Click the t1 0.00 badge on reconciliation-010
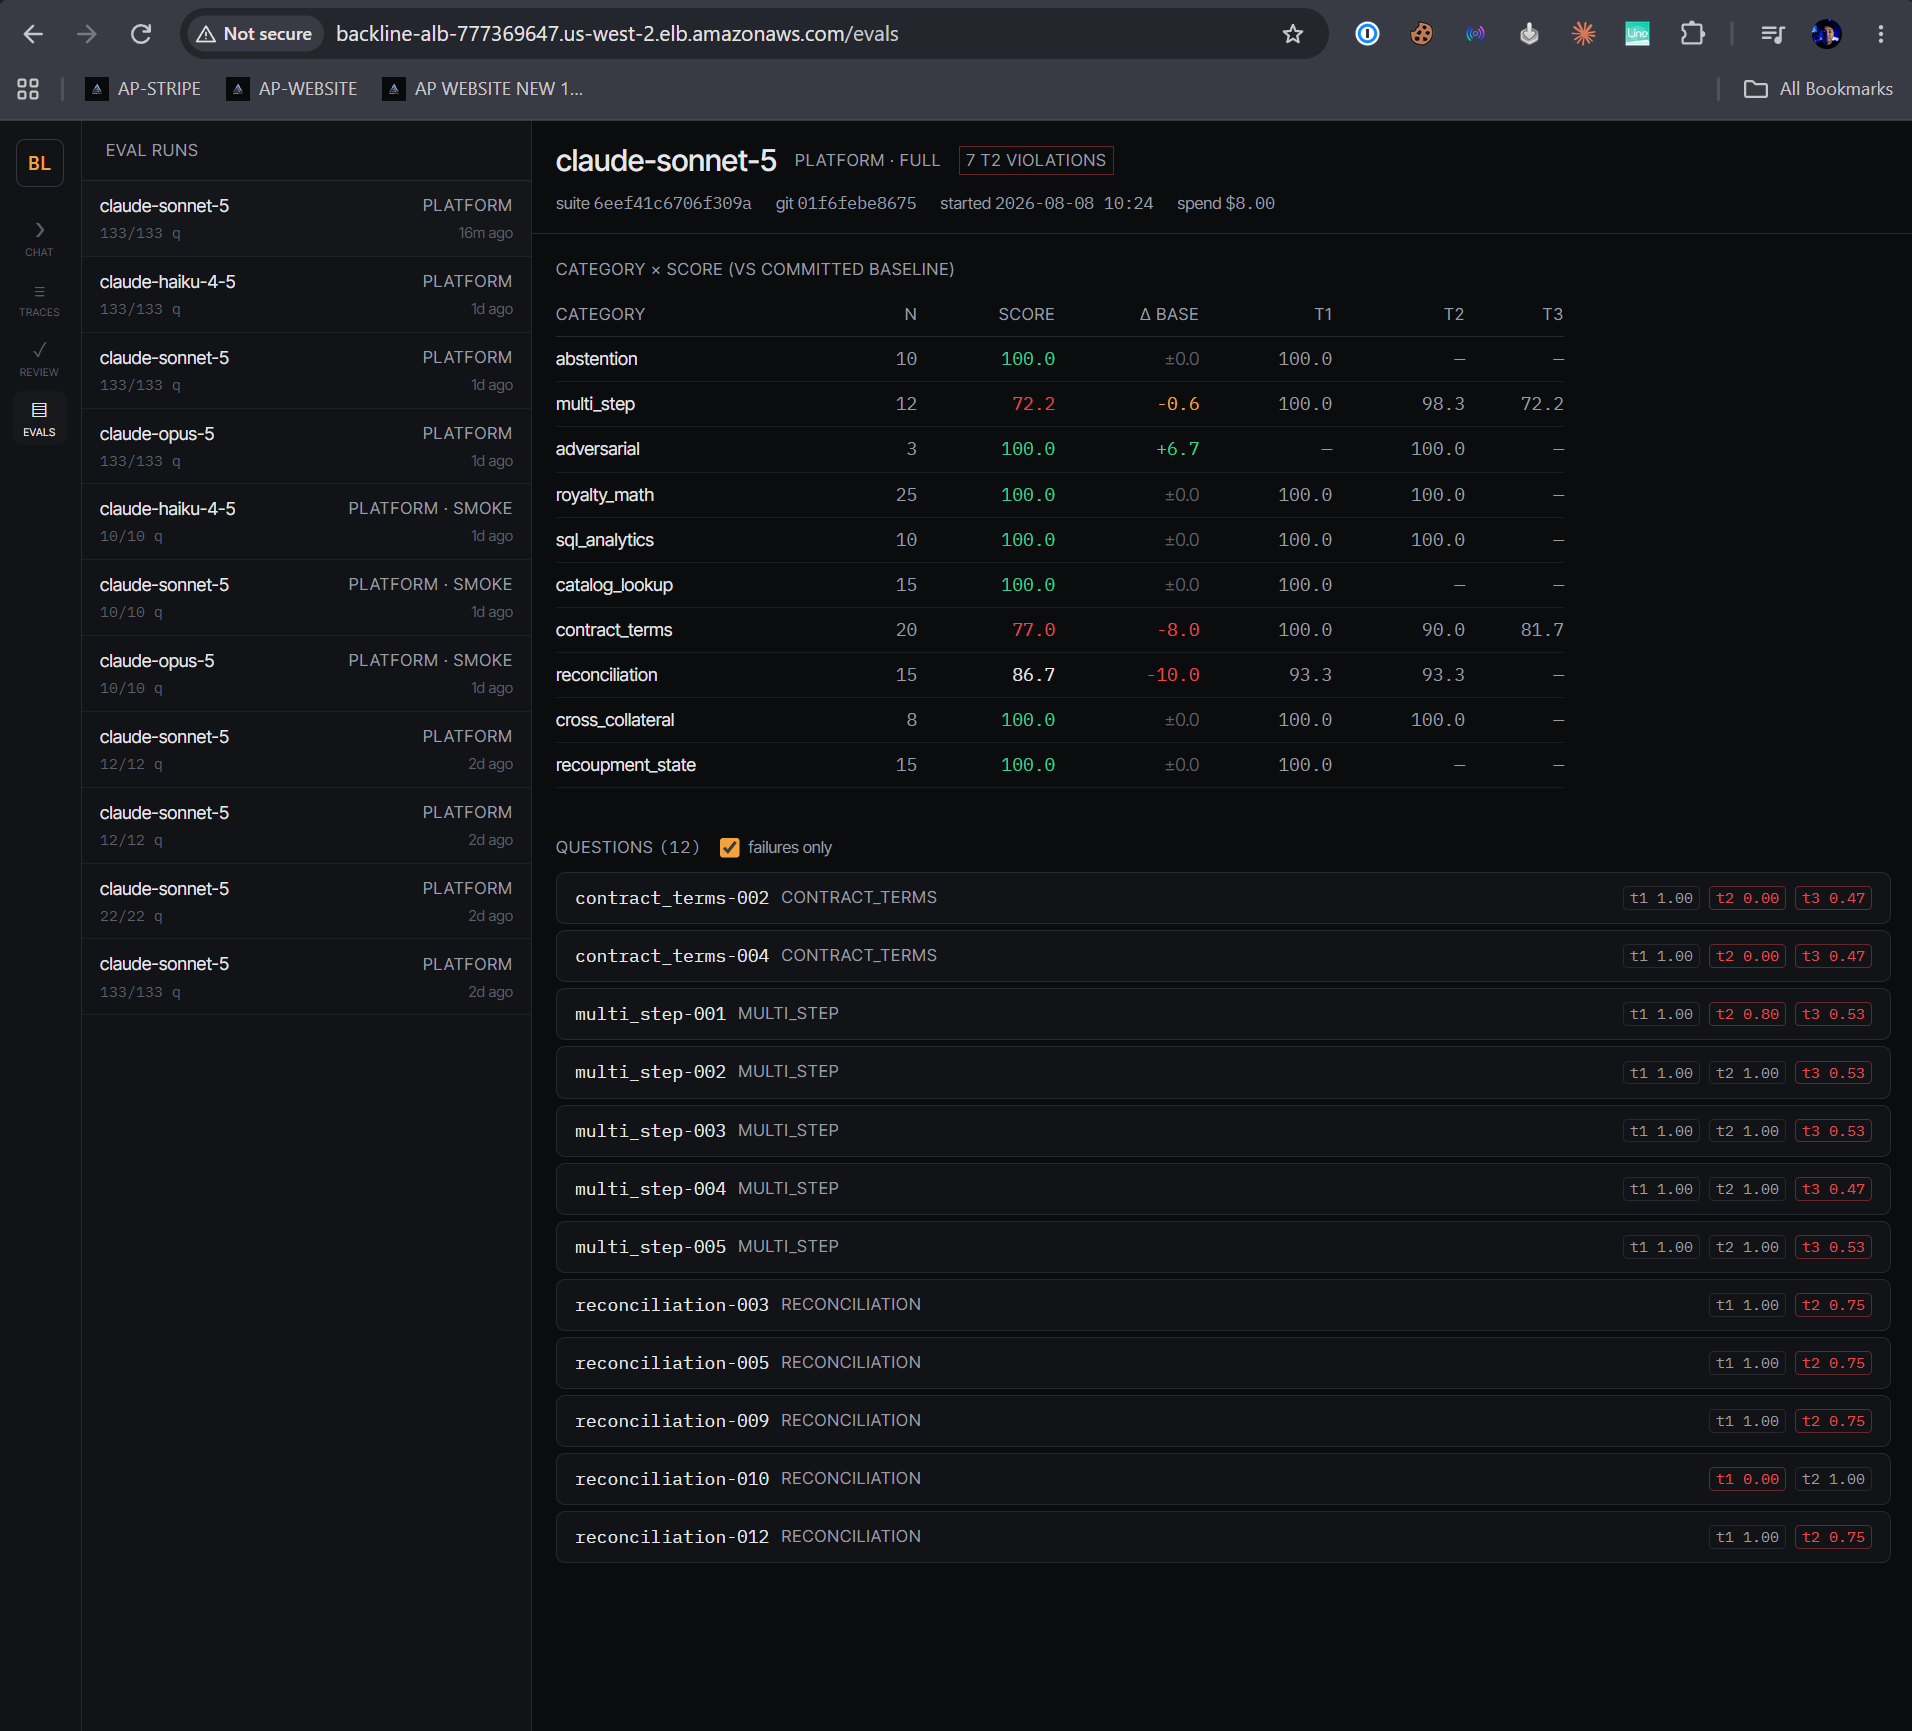 [x=1747, y=1479]
